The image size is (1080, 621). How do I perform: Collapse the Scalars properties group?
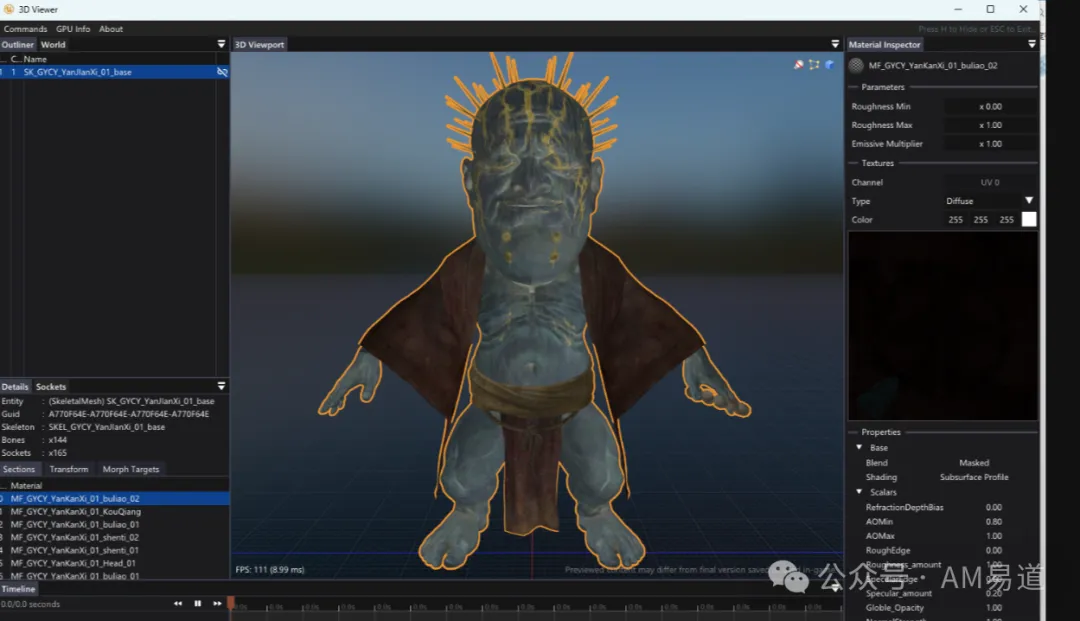[x=859, y=492]
